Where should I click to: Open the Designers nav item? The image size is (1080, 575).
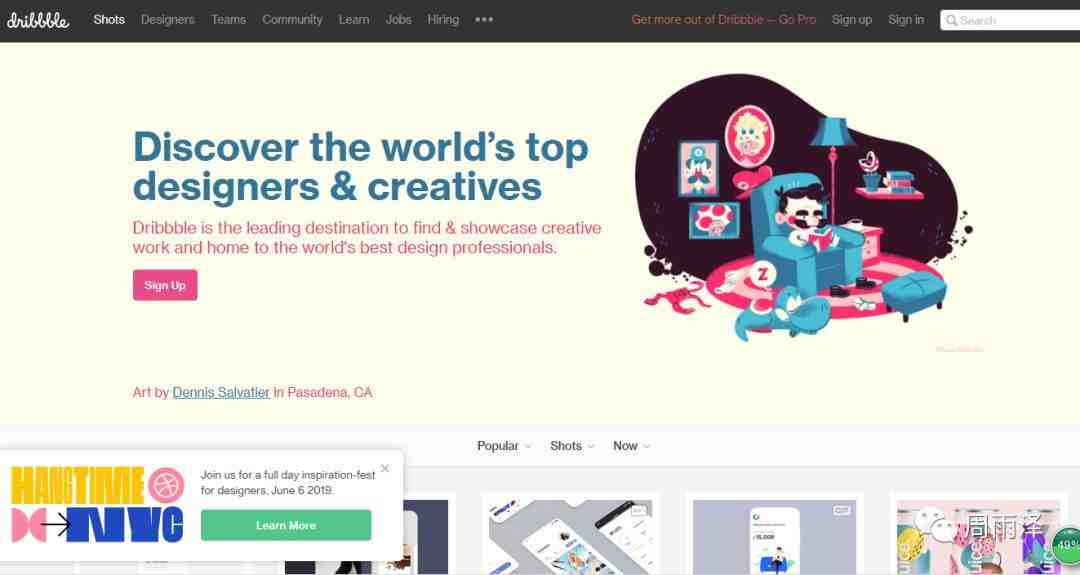168,20
